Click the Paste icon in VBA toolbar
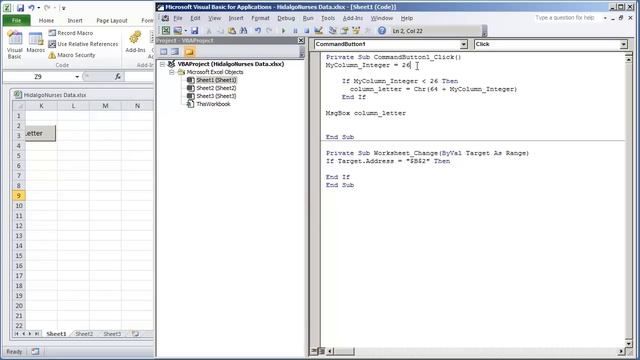 232,31
